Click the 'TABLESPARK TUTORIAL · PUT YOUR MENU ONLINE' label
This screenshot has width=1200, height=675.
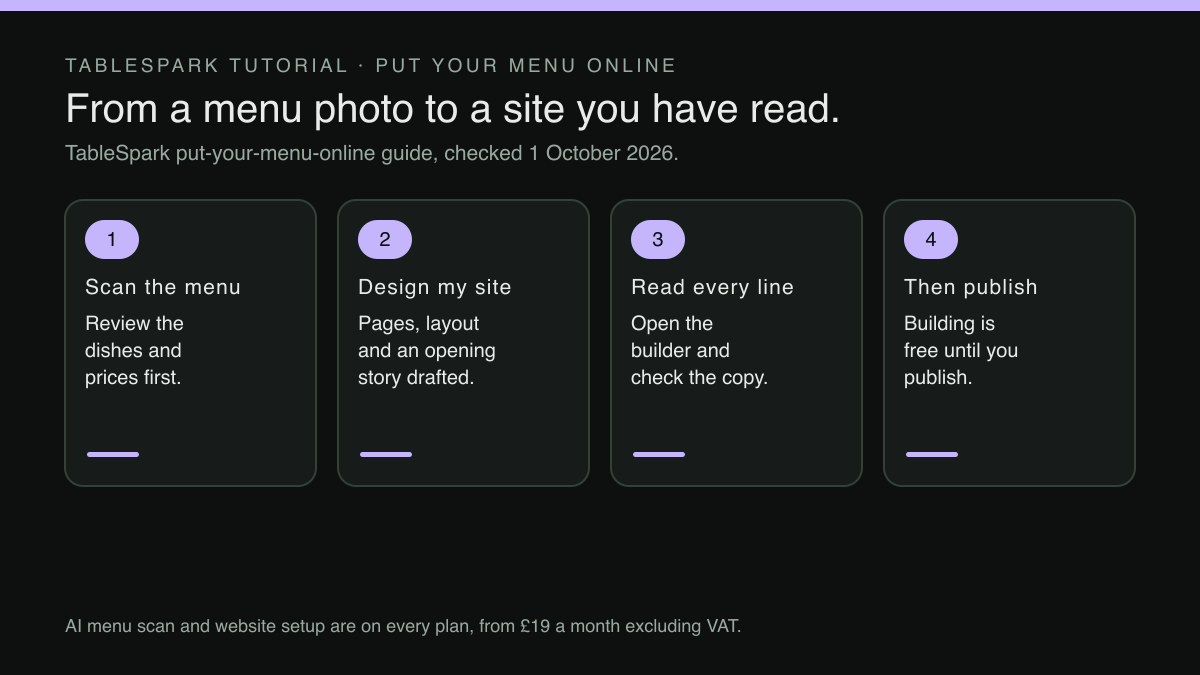[x=371, y=66]
